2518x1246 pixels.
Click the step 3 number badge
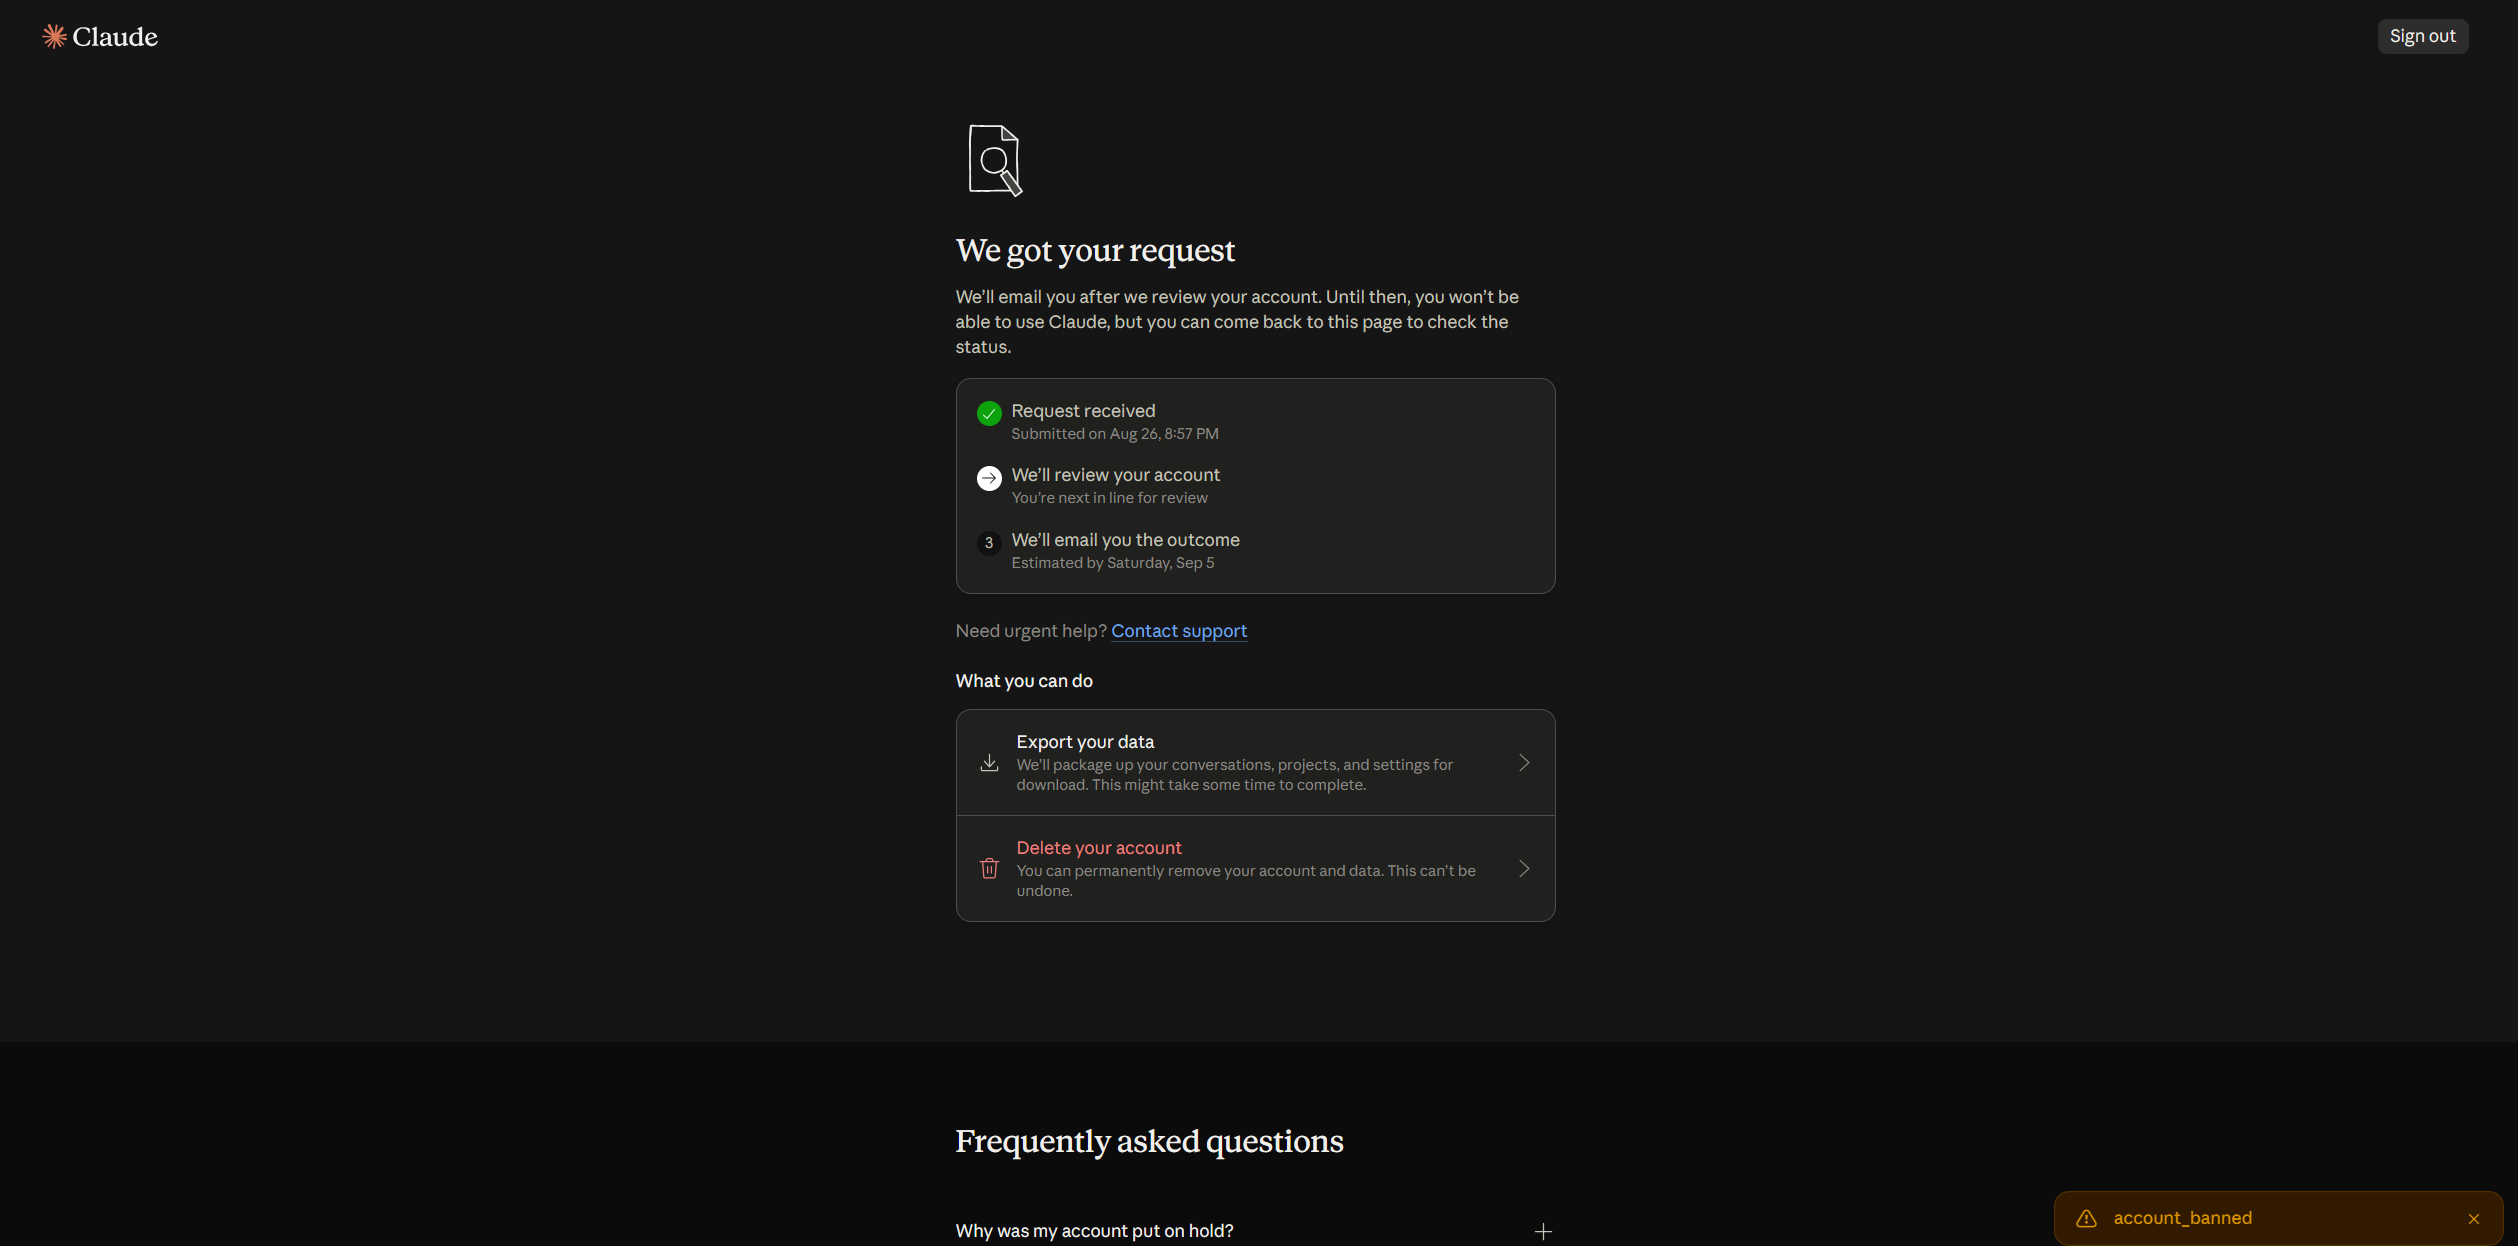tap(989, 543)
